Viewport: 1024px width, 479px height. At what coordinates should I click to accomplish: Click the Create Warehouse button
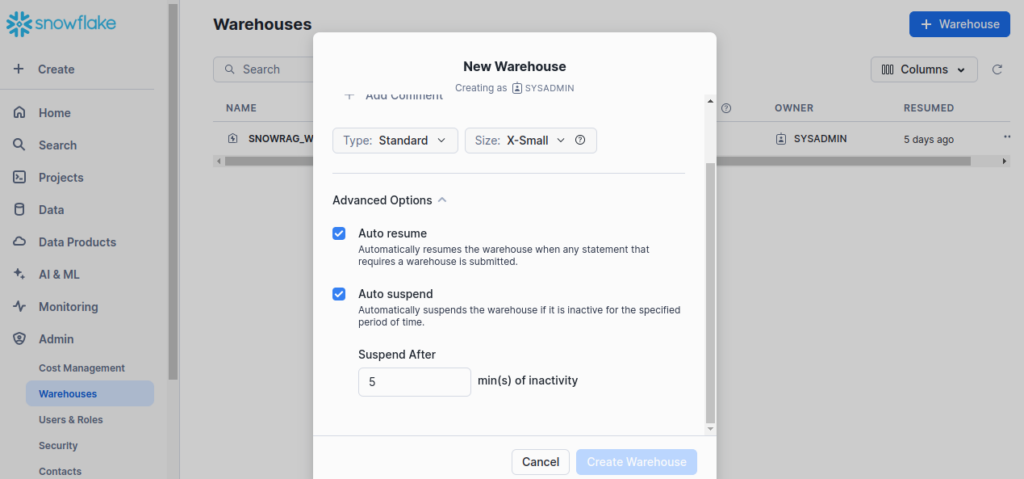[x=636, y=462]
